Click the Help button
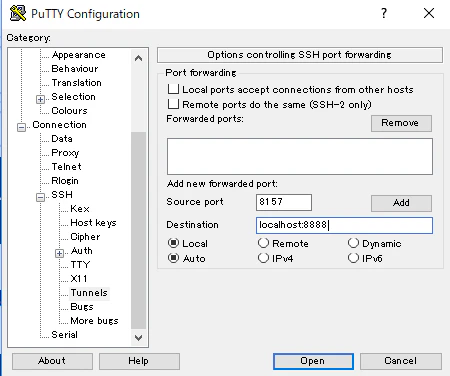 tap(139, 361)
